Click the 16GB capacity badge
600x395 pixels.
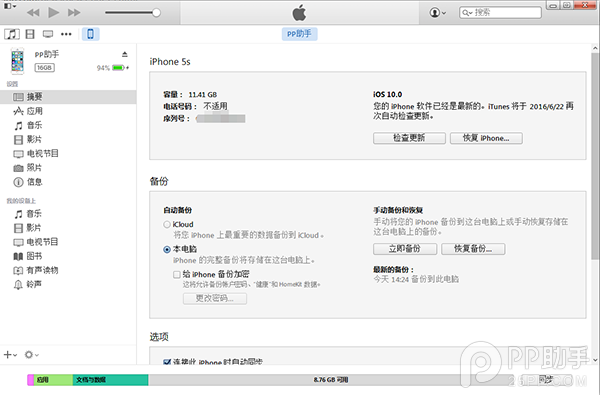pyautogui.click(x=45, y=68)
